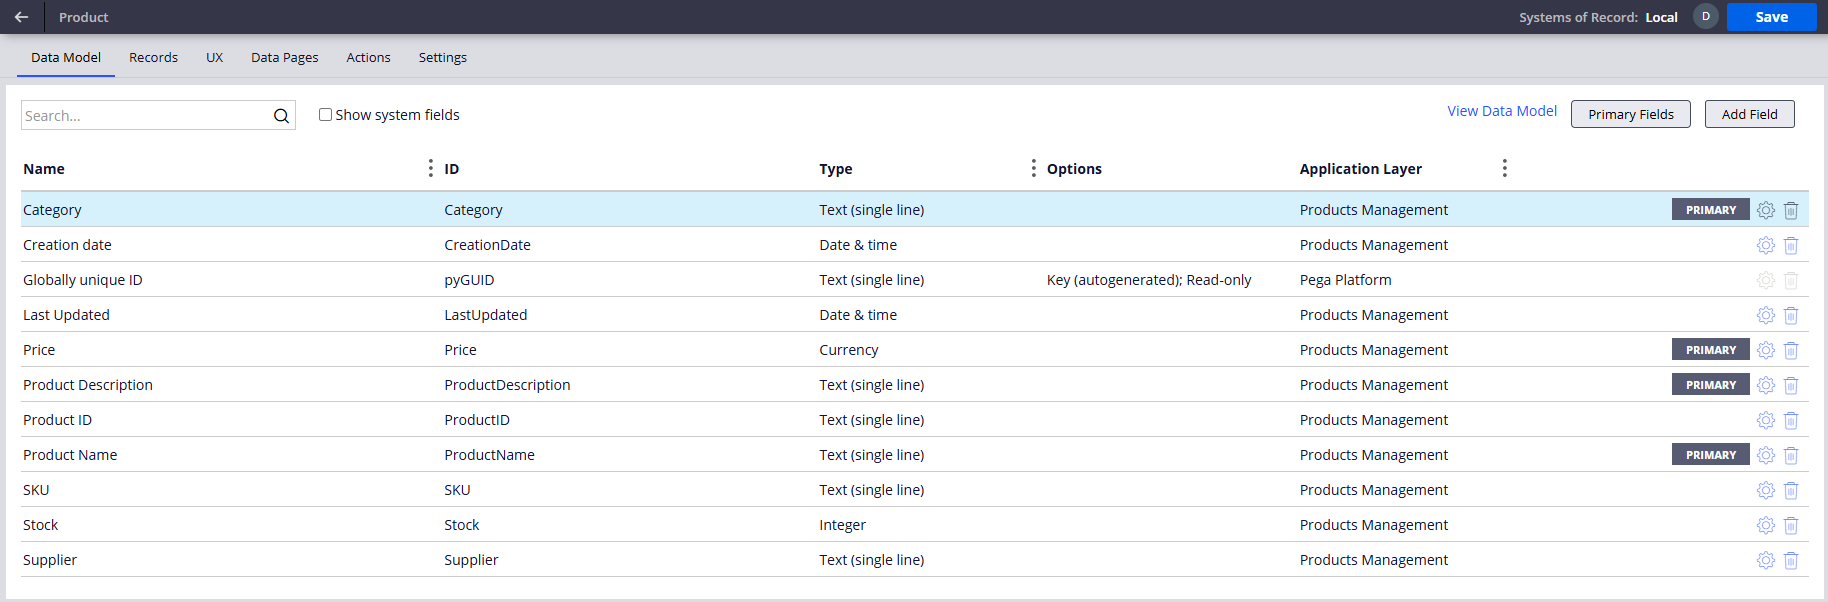Open settings gear for Stock field

(1765, 525)
